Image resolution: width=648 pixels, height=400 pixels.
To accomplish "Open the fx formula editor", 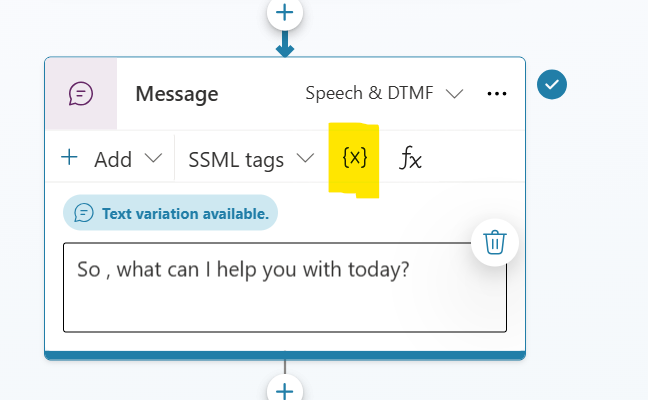I will point(410,158).
